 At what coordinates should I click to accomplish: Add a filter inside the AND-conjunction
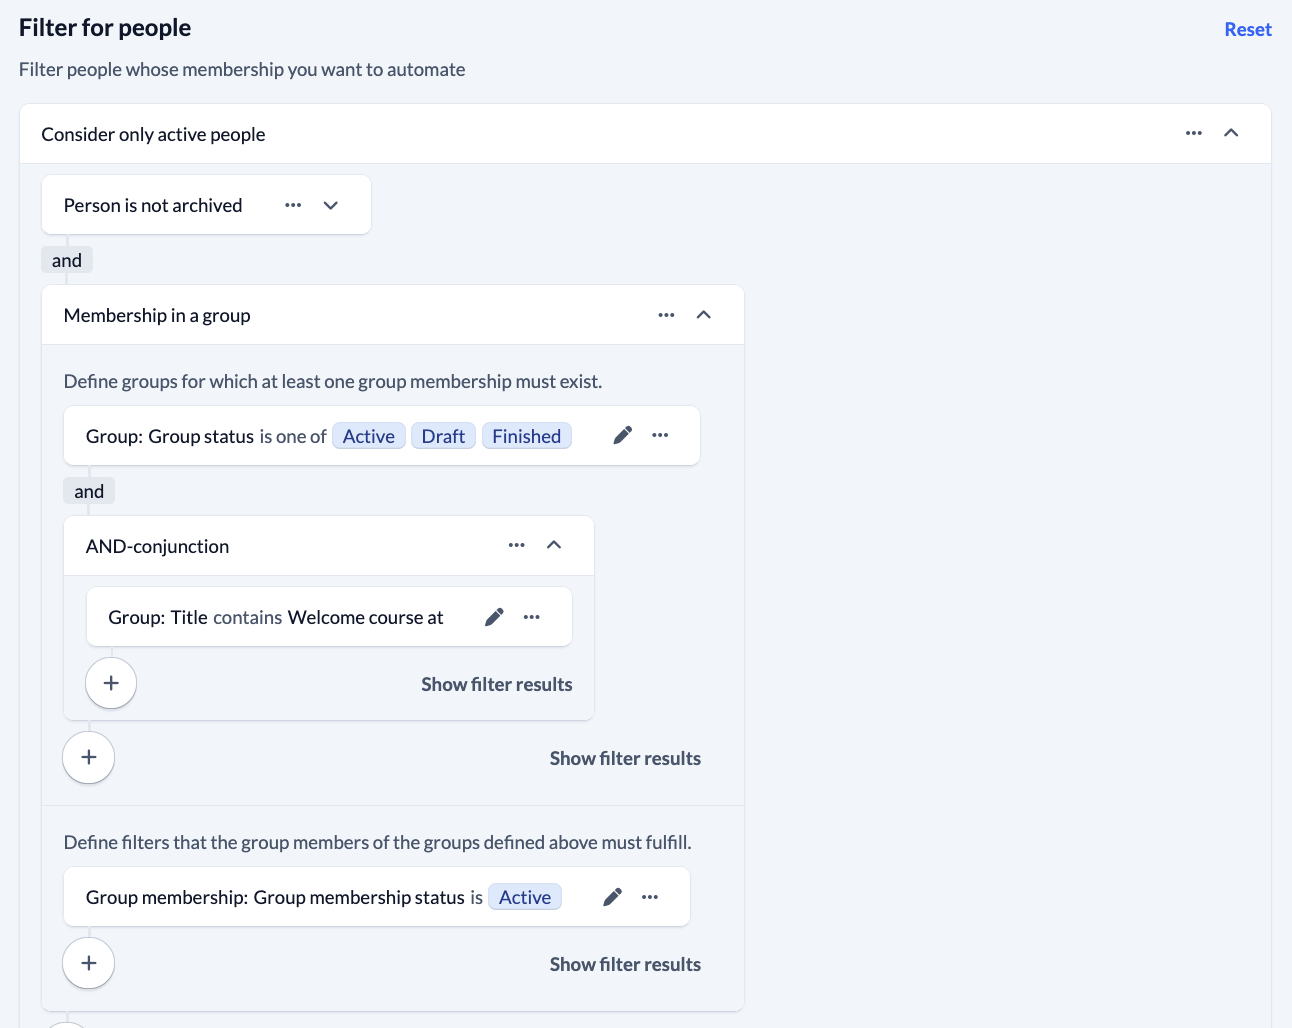point(111,683)
